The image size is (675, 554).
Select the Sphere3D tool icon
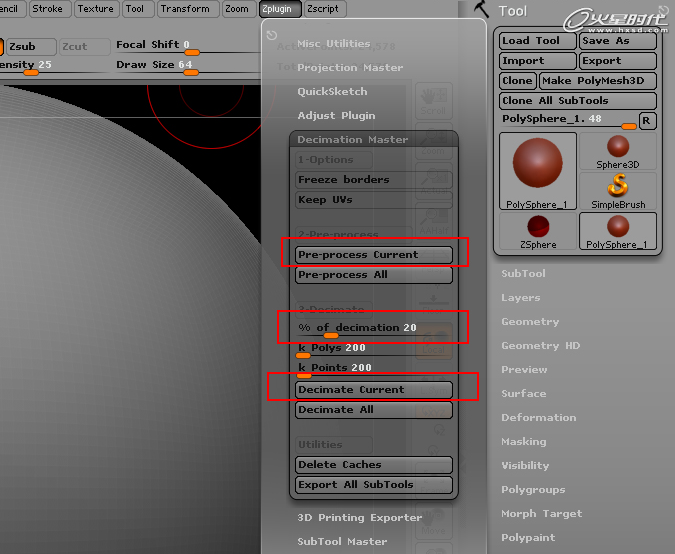618,152
